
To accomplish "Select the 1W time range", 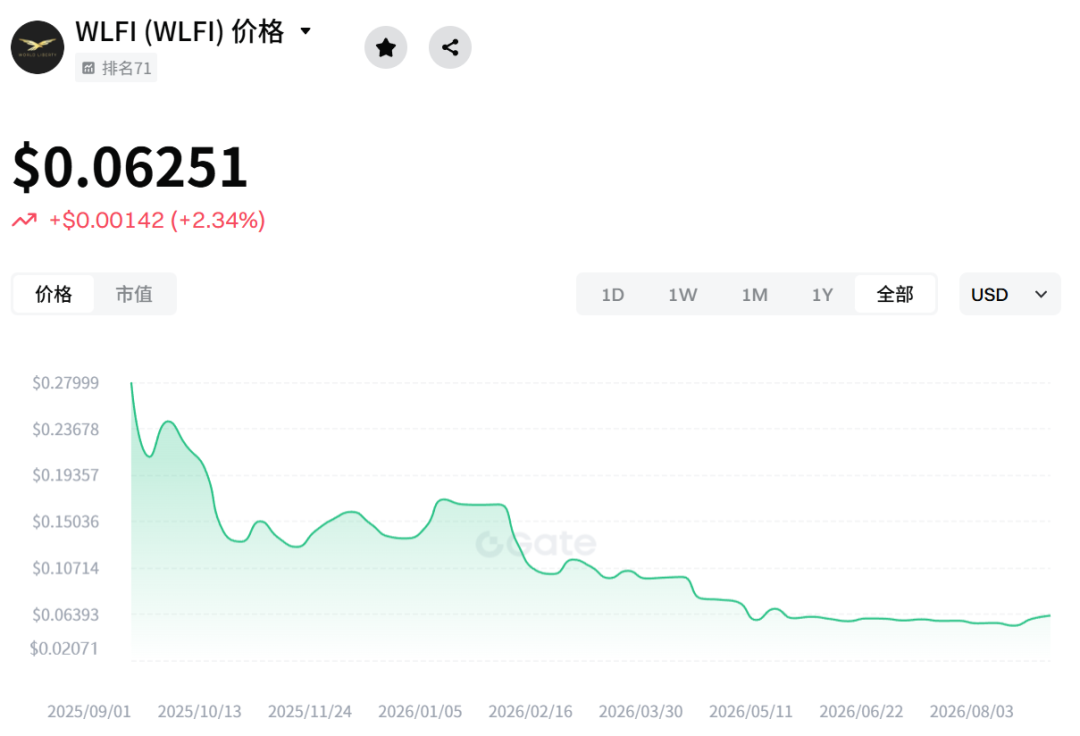I will (683, 295).
